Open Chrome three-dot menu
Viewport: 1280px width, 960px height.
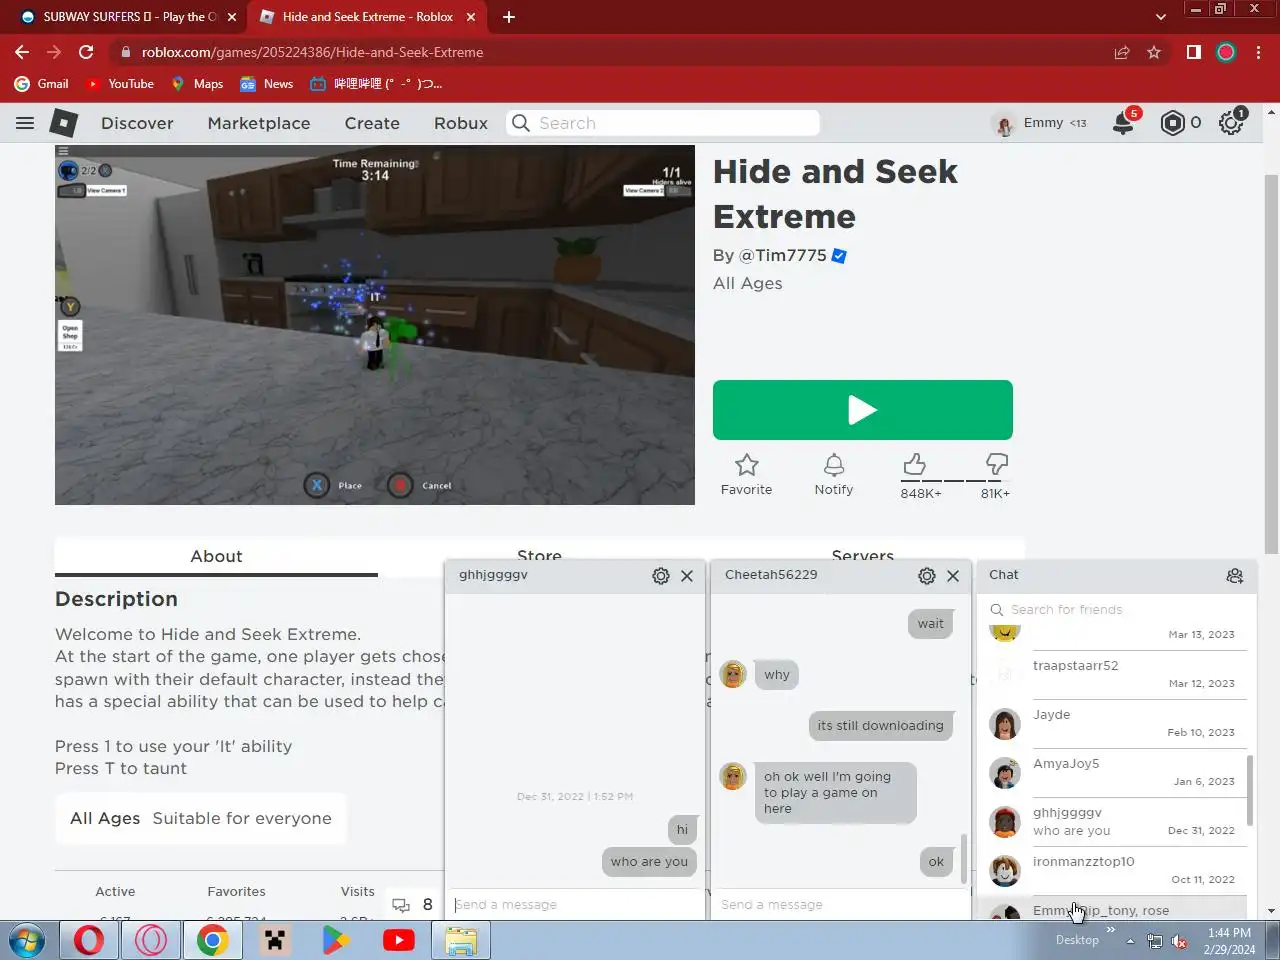point(1259,52)
